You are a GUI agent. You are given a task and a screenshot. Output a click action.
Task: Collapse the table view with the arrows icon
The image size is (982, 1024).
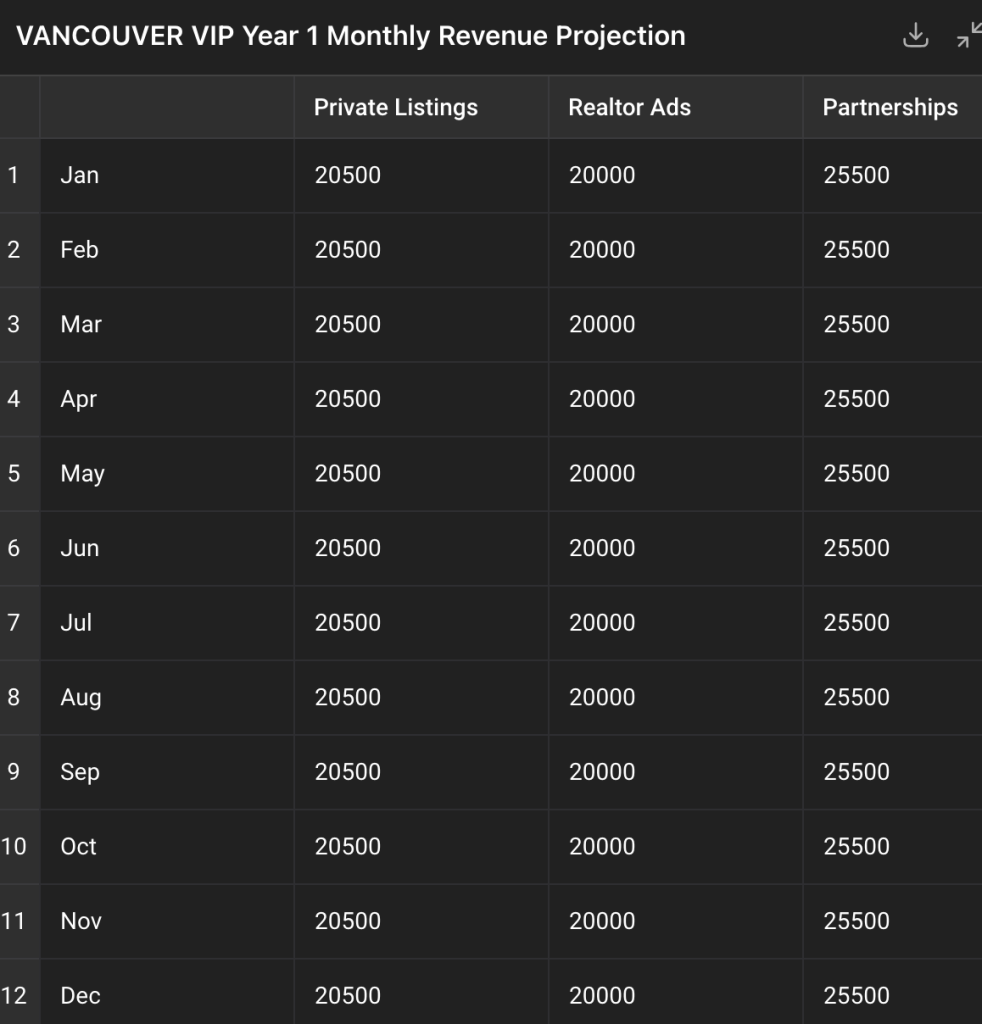tap(969, 35)
